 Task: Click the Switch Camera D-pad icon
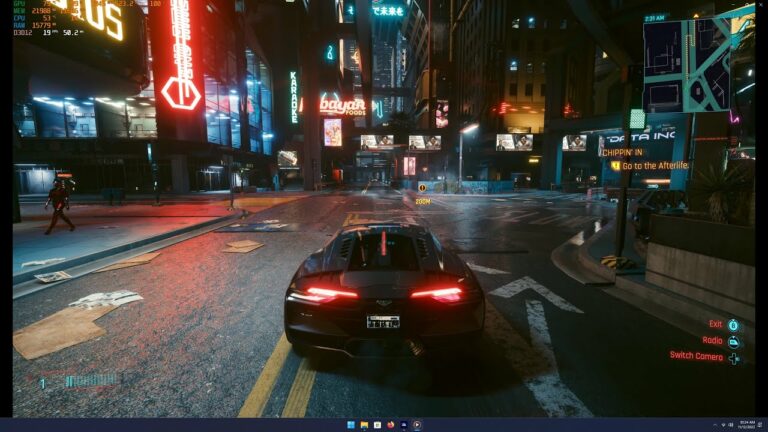(x=734, y=358)
